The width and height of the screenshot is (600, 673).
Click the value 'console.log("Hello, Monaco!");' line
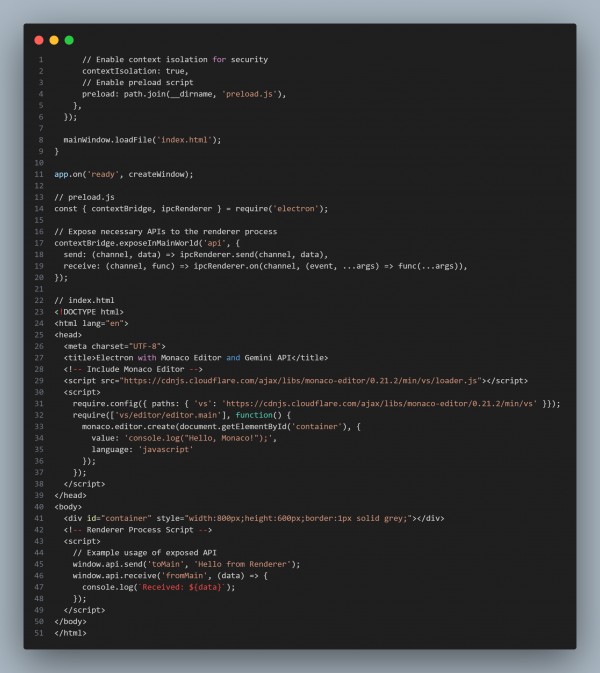click(x=184, y=438)
